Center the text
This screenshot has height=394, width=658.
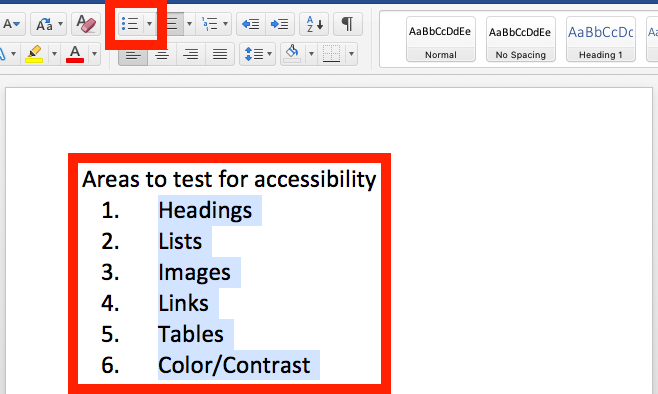(x=162, y=54)
